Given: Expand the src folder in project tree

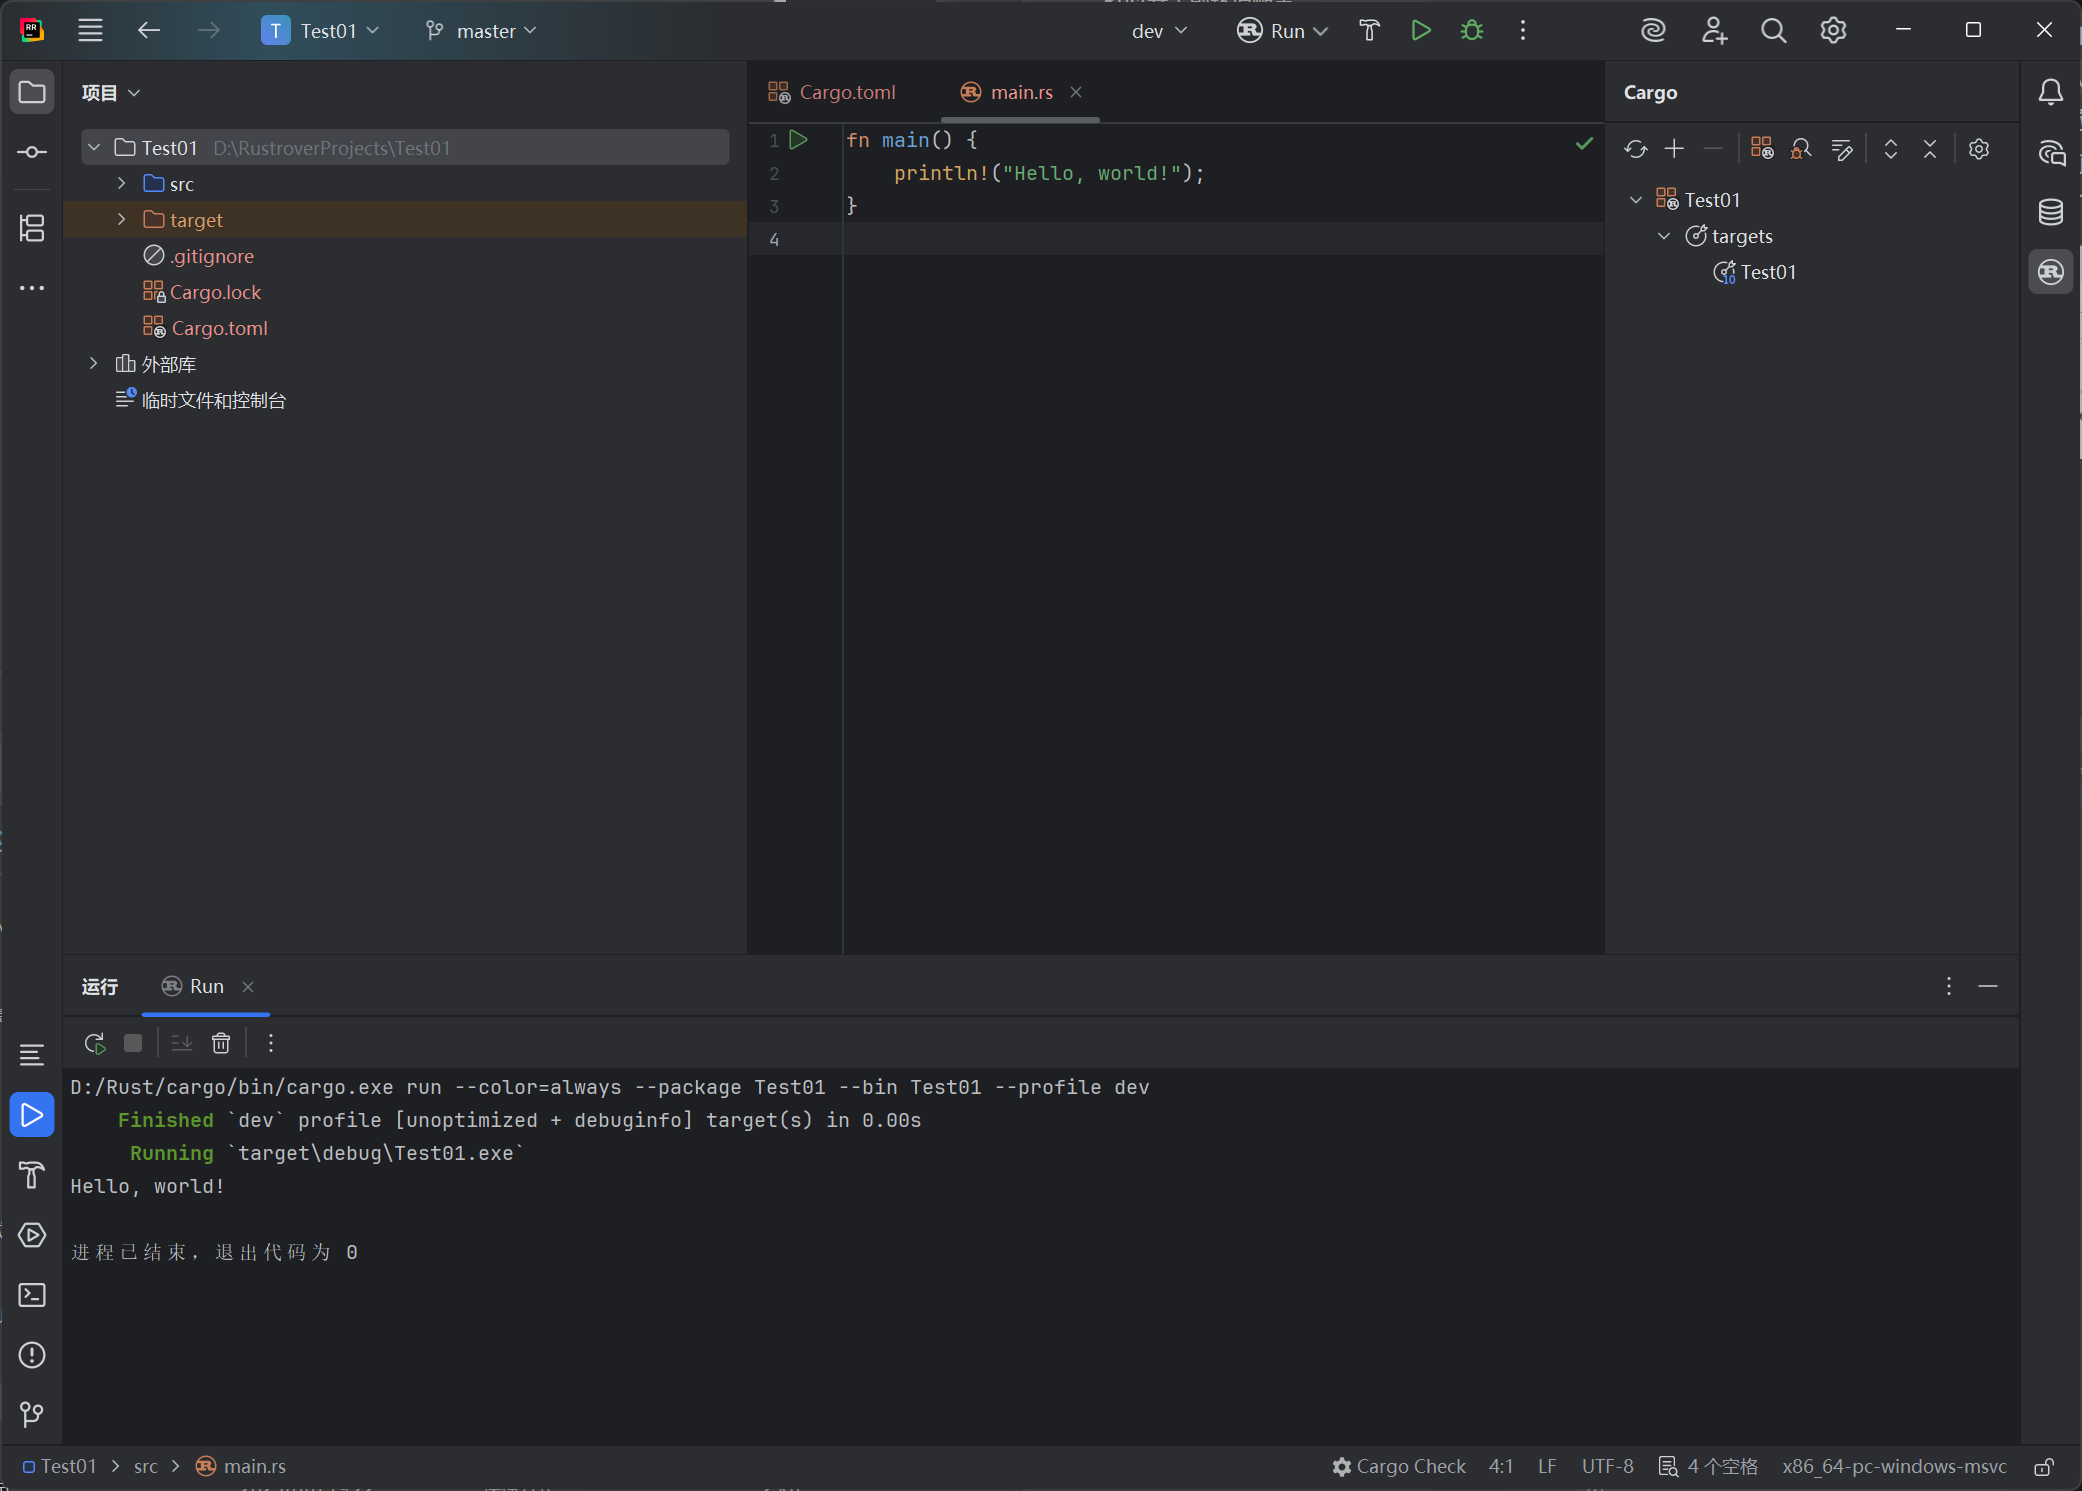Looking at the screenshot, I should 122,184.
